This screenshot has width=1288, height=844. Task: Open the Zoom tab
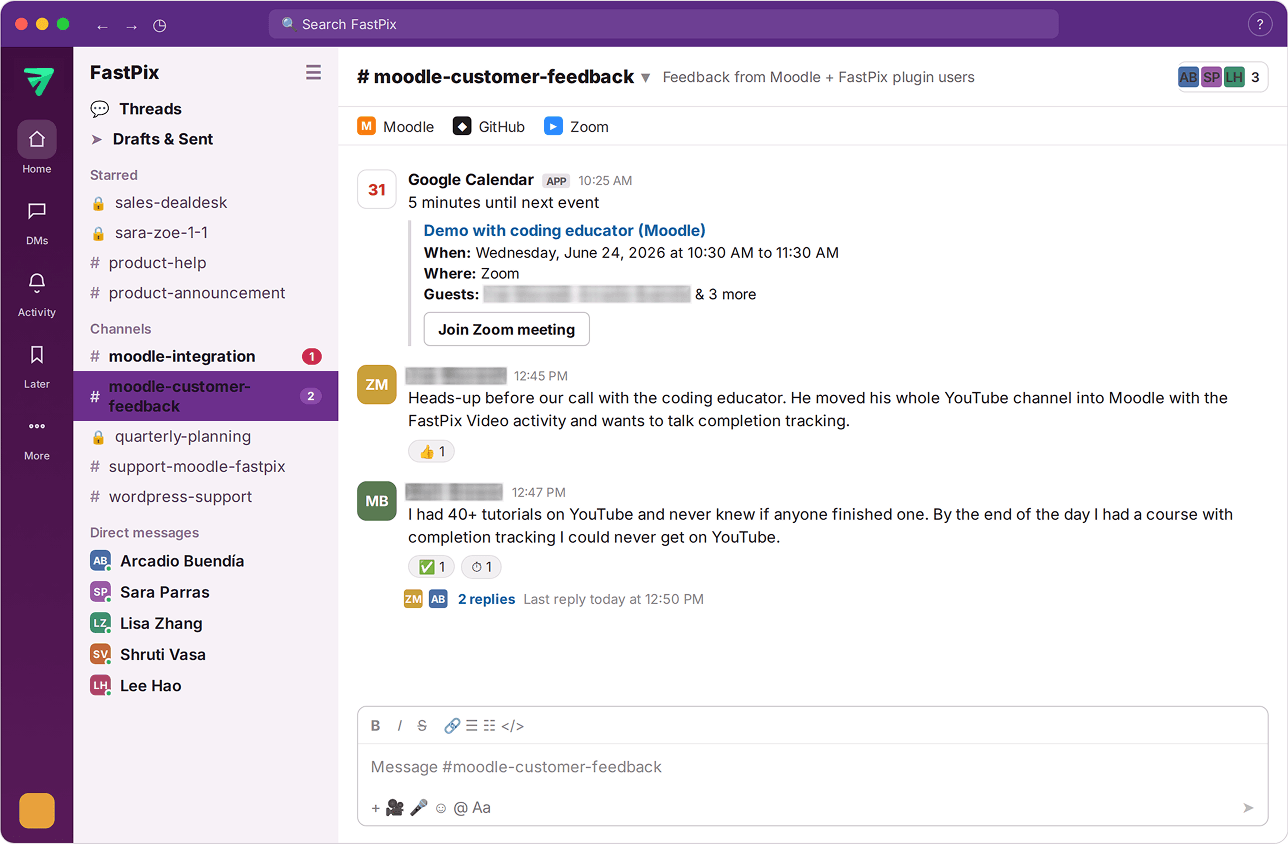tap(577, 127)
